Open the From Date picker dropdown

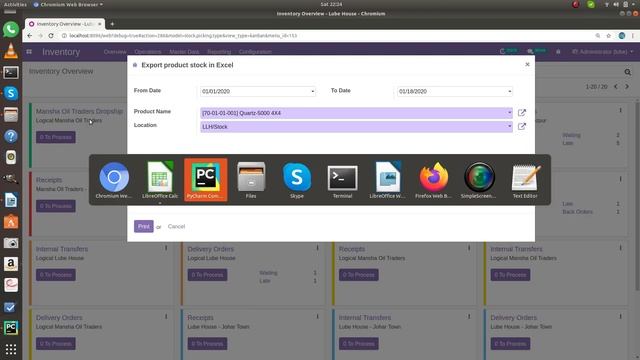coord(313,91)
